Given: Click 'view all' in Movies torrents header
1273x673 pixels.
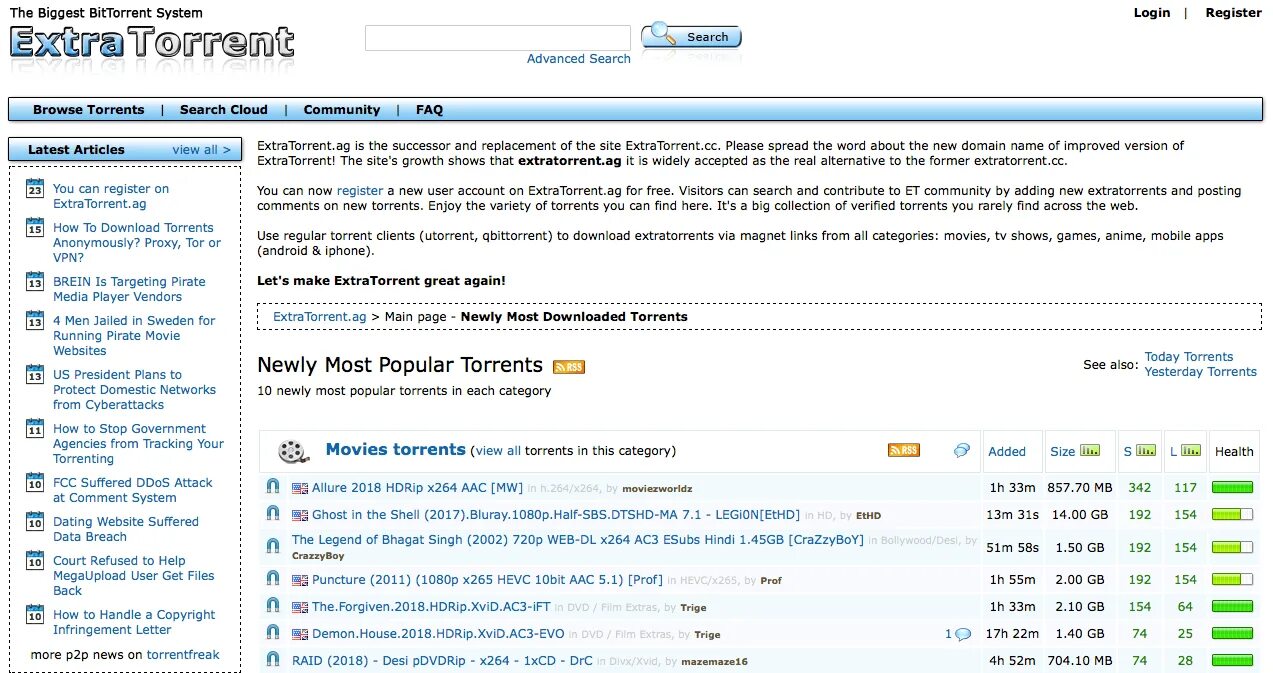Looking at the screenshot, I should 498,451.
